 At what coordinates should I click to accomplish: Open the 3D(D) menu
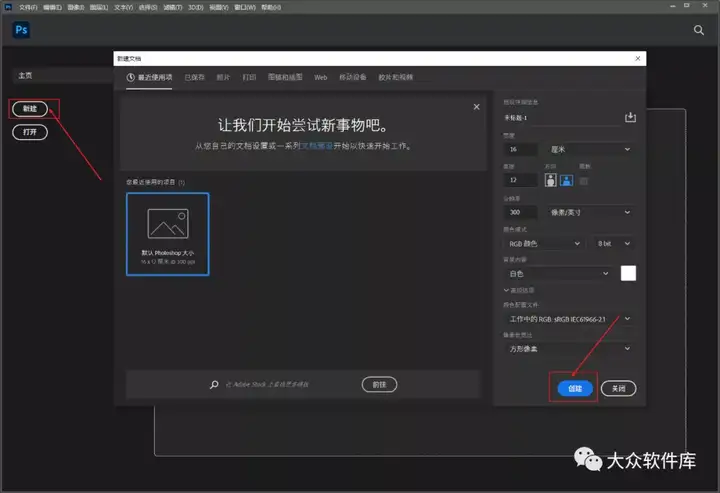pyautogui.click(x=196, y=7)
